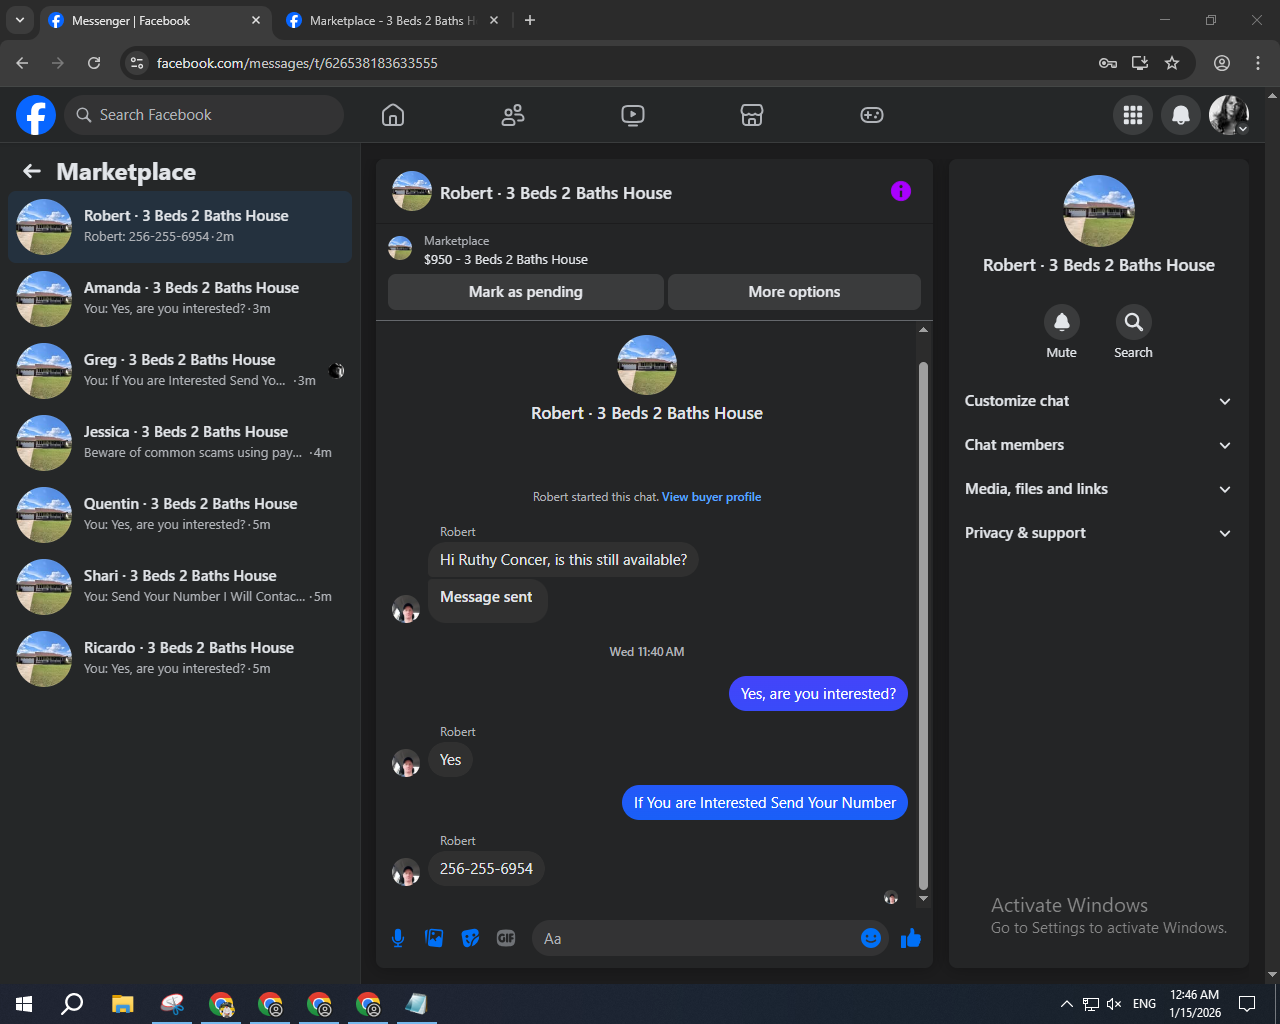Open the Marketplace storefront icon
The width and height of the screenshot is (1280, 1024).
coord(752,115)
